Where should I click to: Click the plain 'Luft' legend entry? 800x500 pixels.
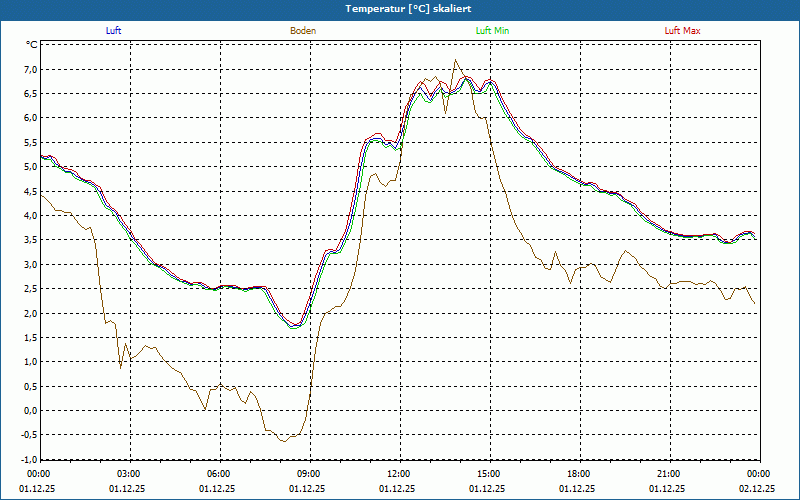114,31
